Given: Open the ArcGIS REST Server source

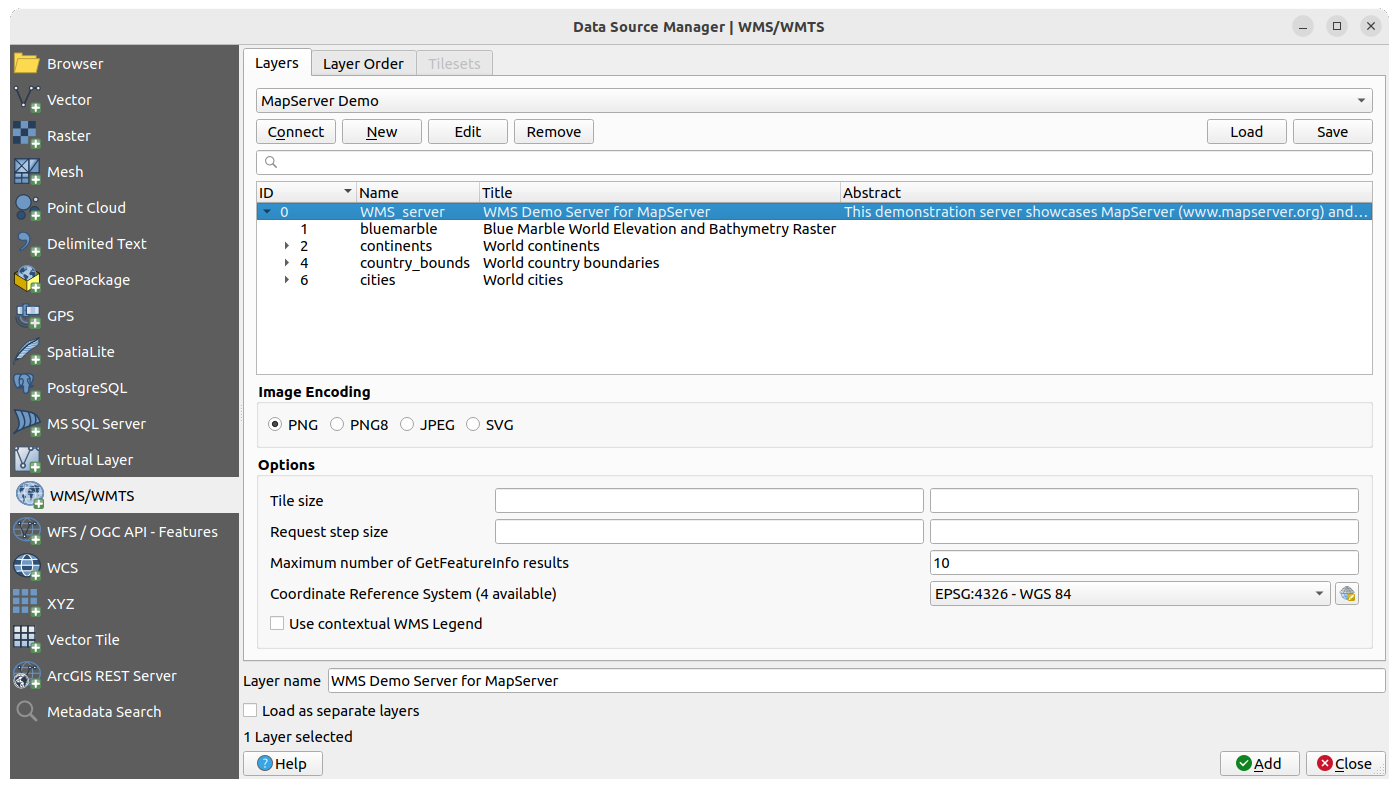Looking at the screenshot, I should pos(111,676).
